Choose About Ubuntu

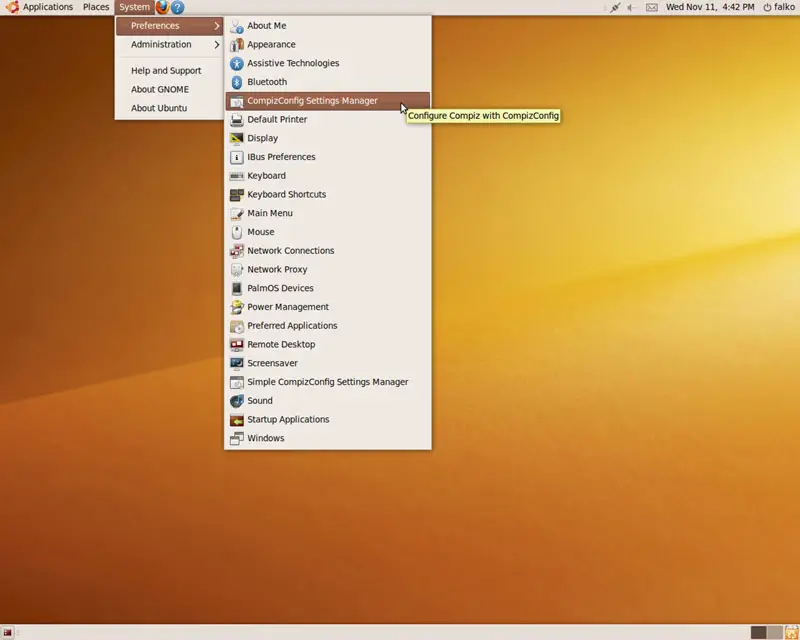pyautogui.click(x=169, y=108)
